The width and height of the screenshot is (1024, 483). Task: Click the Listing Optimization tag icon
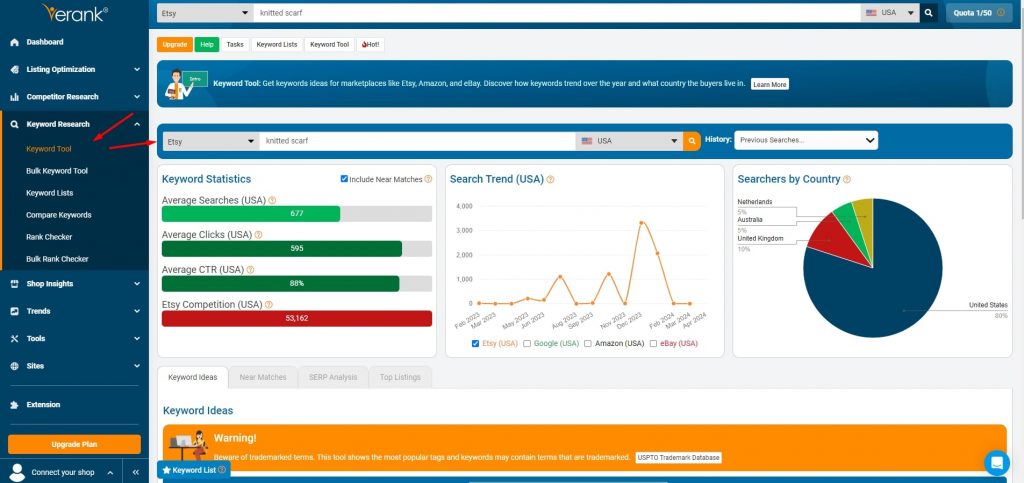pyautogui.click(x=14, y=70)
